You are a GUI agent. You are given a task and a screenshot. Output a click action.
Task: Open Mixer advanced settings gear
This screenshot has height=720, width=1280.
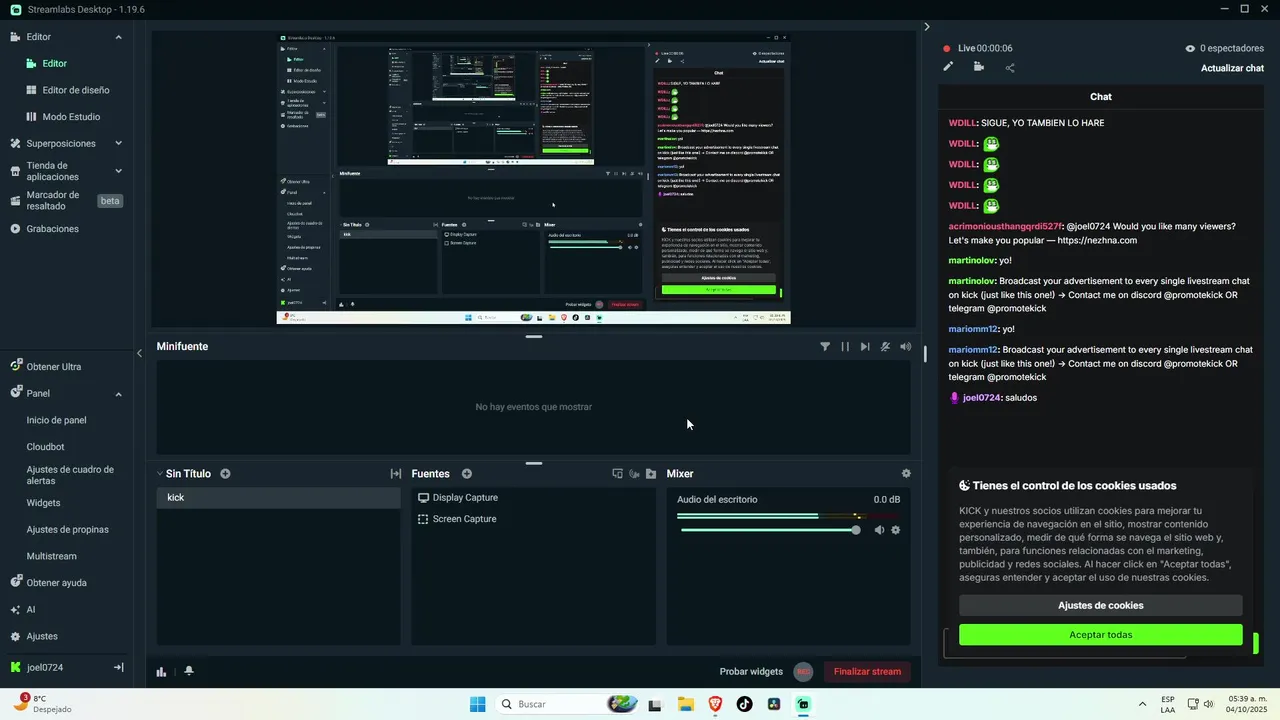(x=906, y=474)
